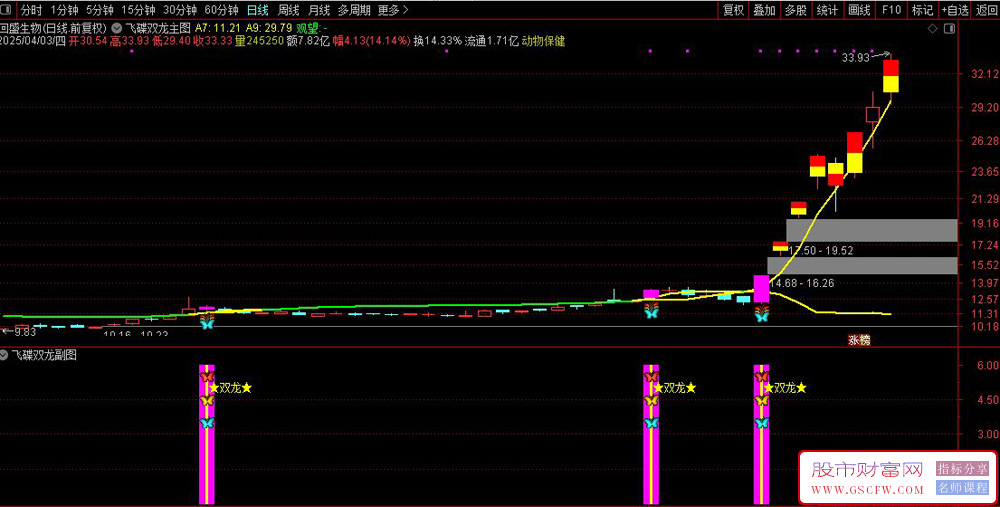Click the cyan butterfly in the rightmost magenta bar
Viewport: 1000px width, 507px height.
pos(761,423)
